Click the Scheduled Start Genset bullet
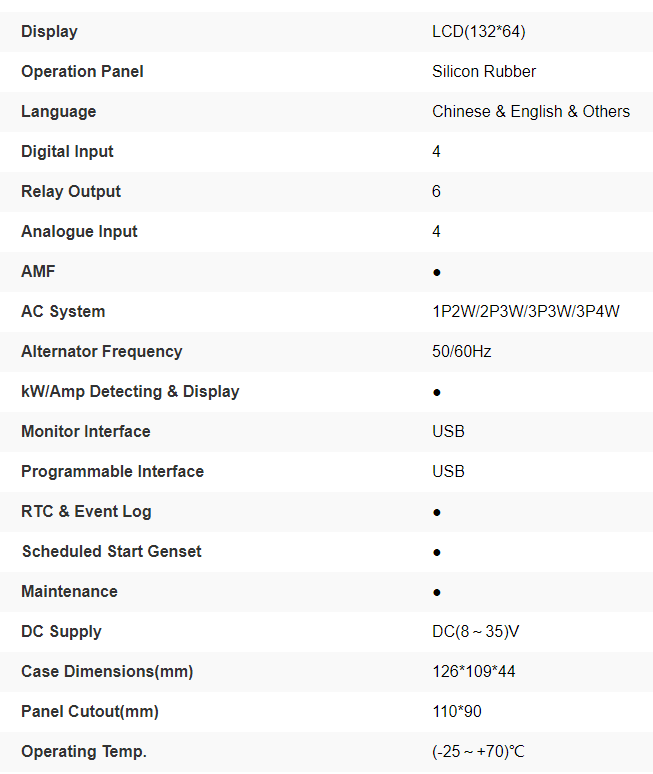Screen dimensions: 653x774 [x=437, y=552]
